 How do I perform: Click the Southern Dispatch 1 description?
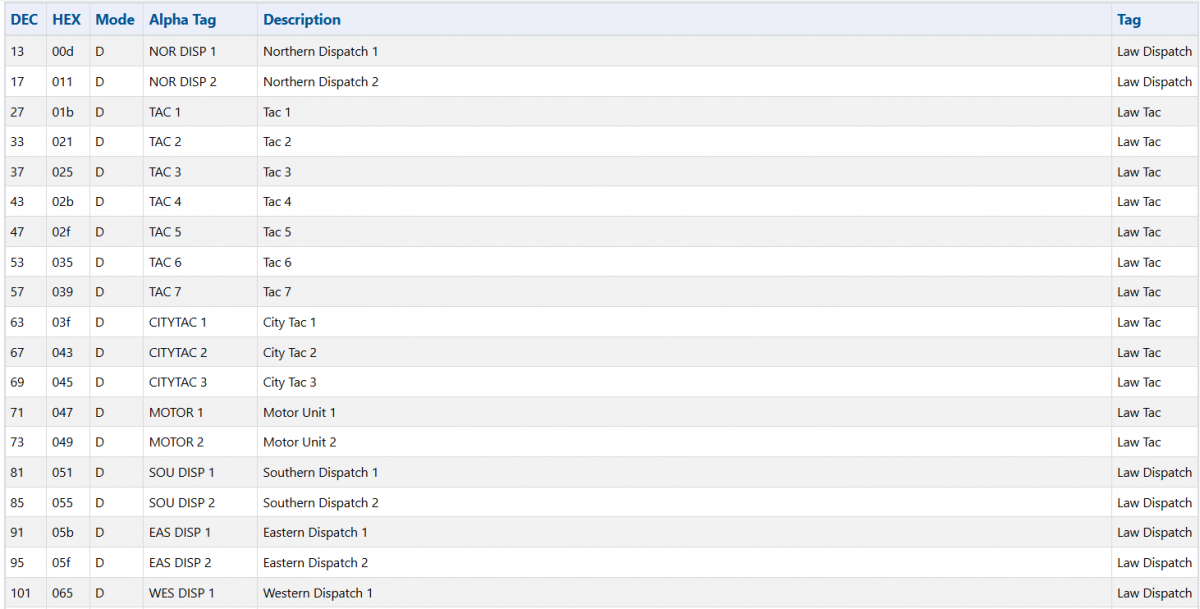tap(321, 472)
